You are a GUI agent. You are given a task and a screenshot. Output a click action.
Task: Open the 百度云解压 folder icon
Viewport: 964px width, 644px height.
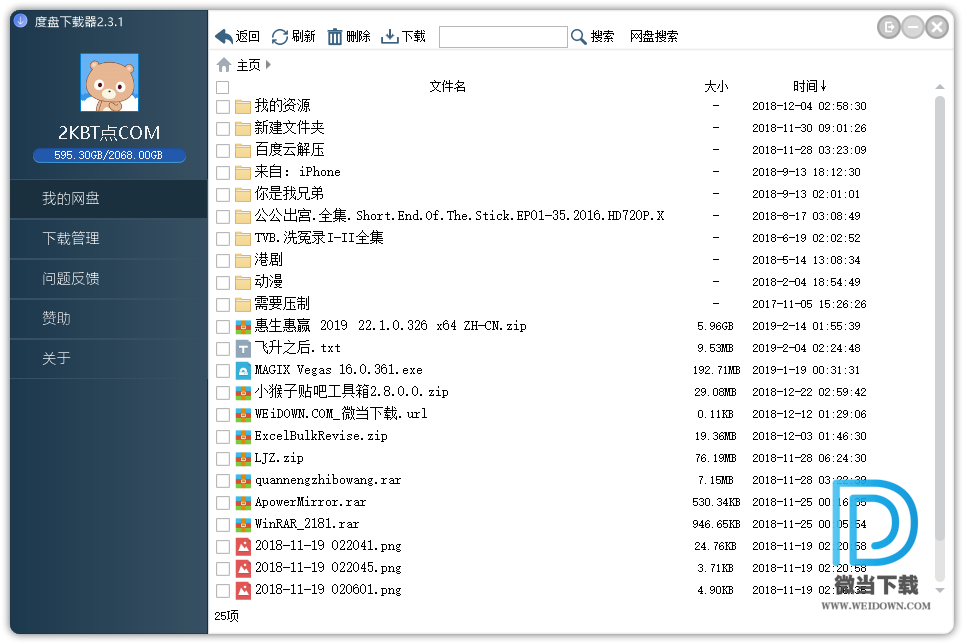point(243,151)
